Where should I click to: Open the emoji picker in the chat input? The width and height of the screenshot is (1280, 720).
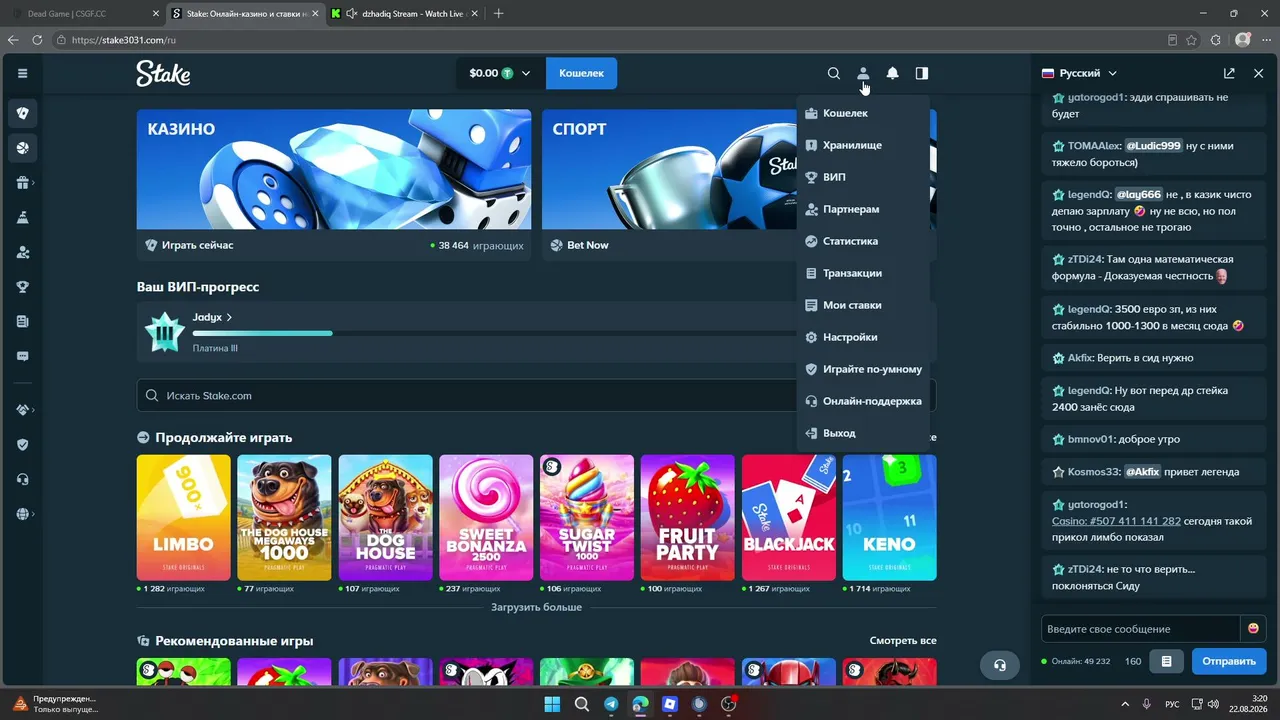(1253, 628)
